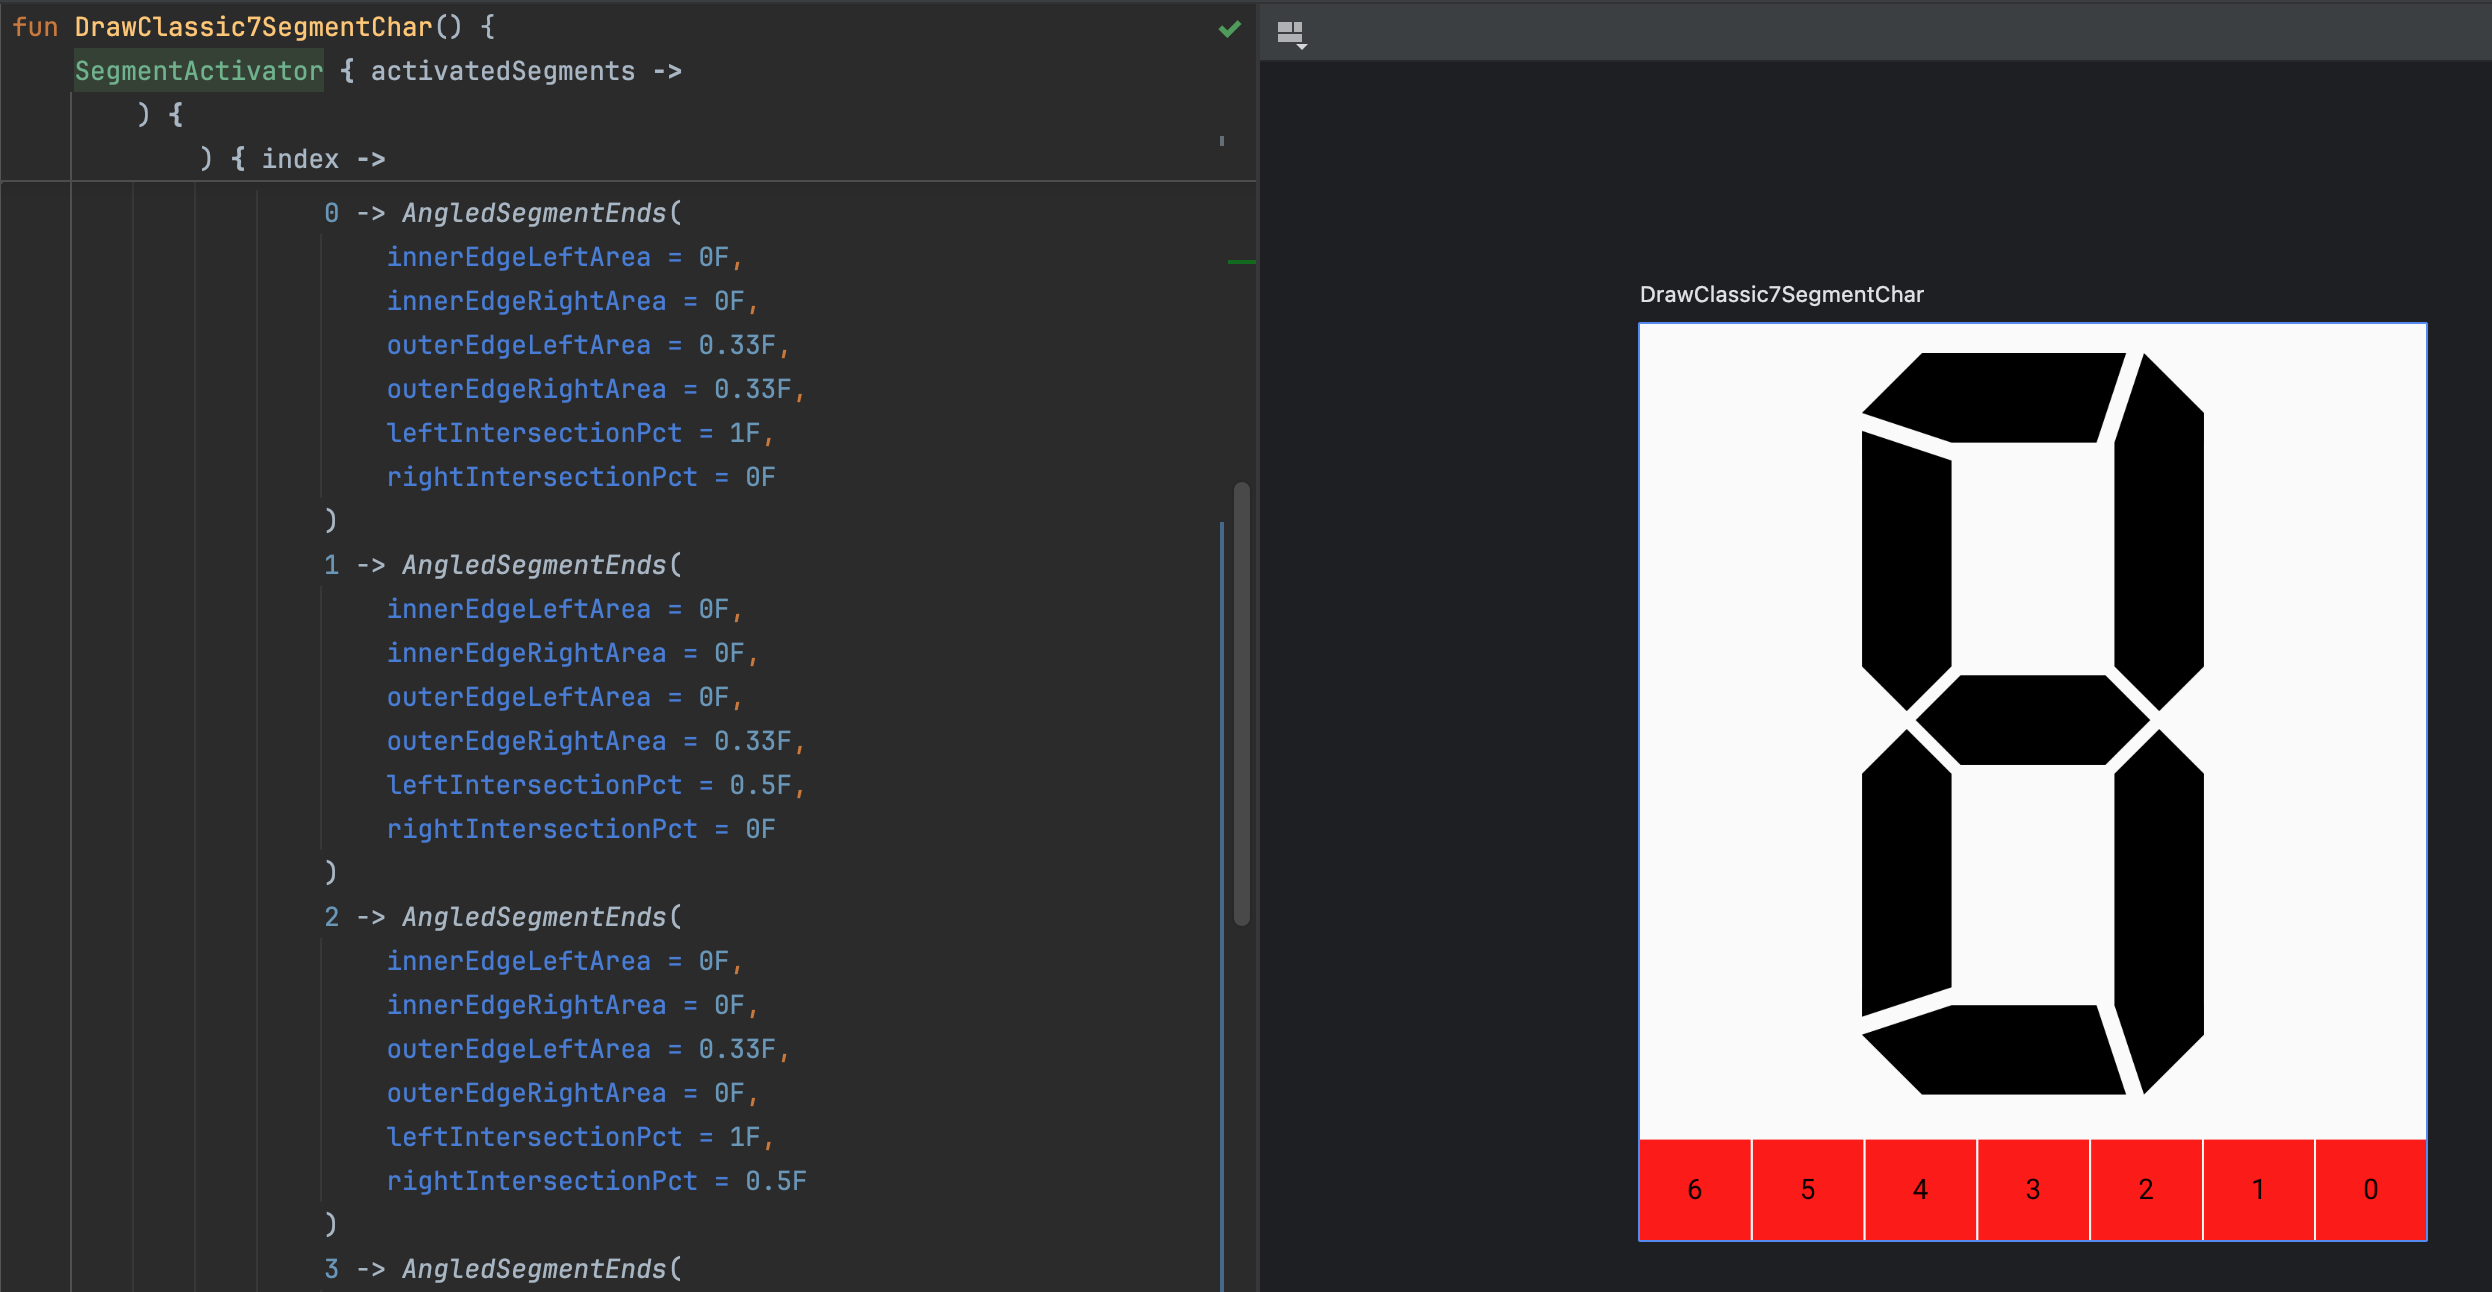Click the fun keyword on first line
The image size is (2492, 1292).
coord(35,27)
